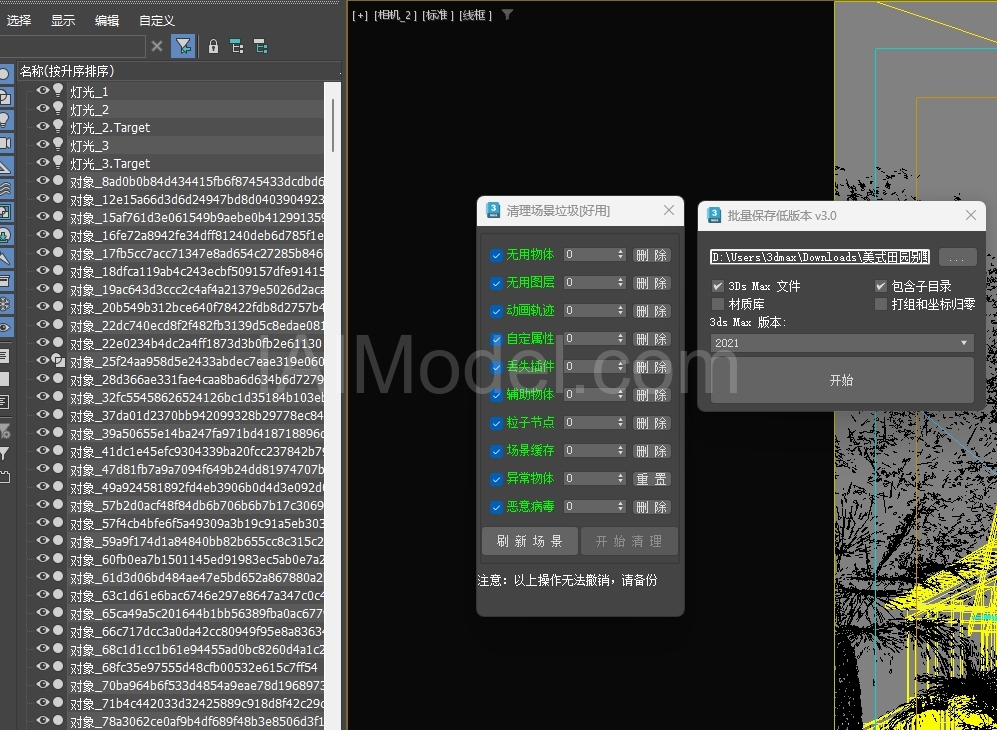Click the 刷新场景 button

(x=530, y=541)
